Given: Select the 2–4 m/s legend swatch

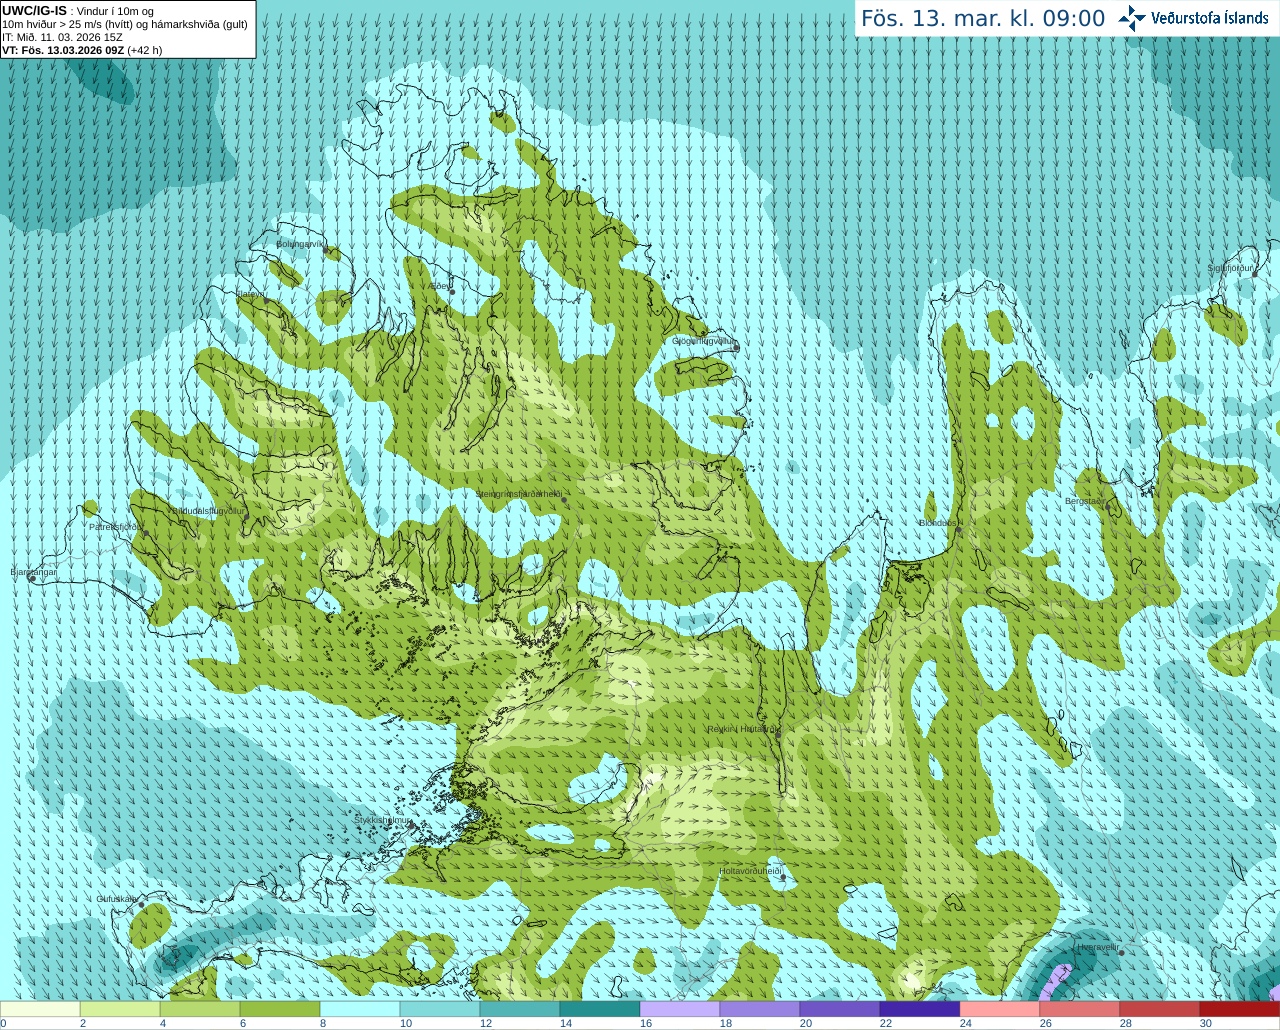Looking at the screenshot, I should coord(120,1009).
